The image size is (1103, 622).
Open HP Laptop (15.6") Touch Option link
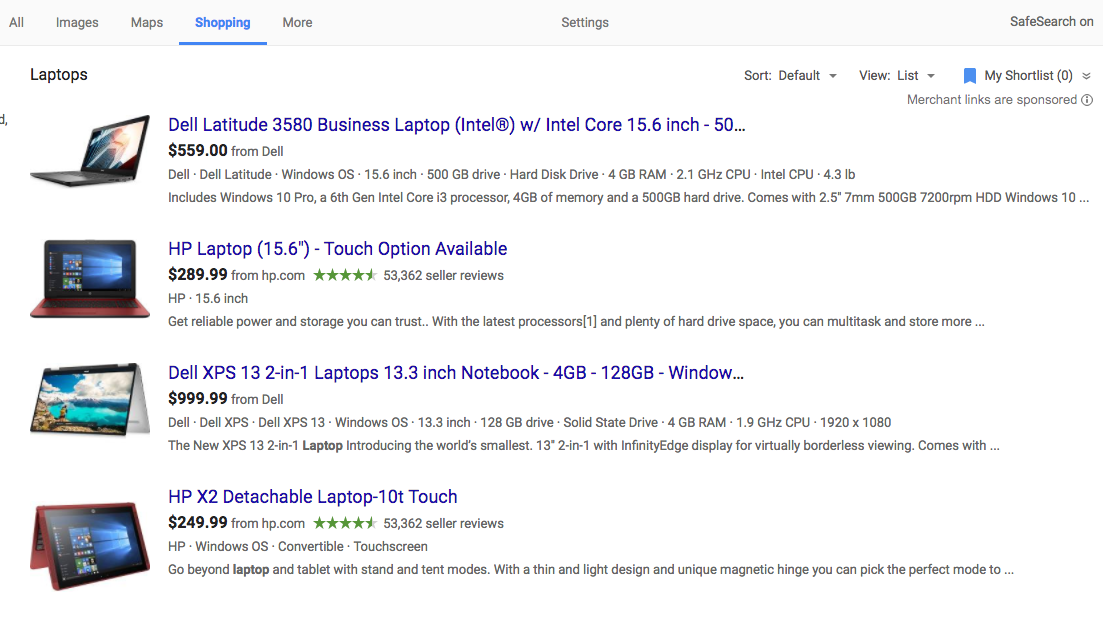click(338, 249)
